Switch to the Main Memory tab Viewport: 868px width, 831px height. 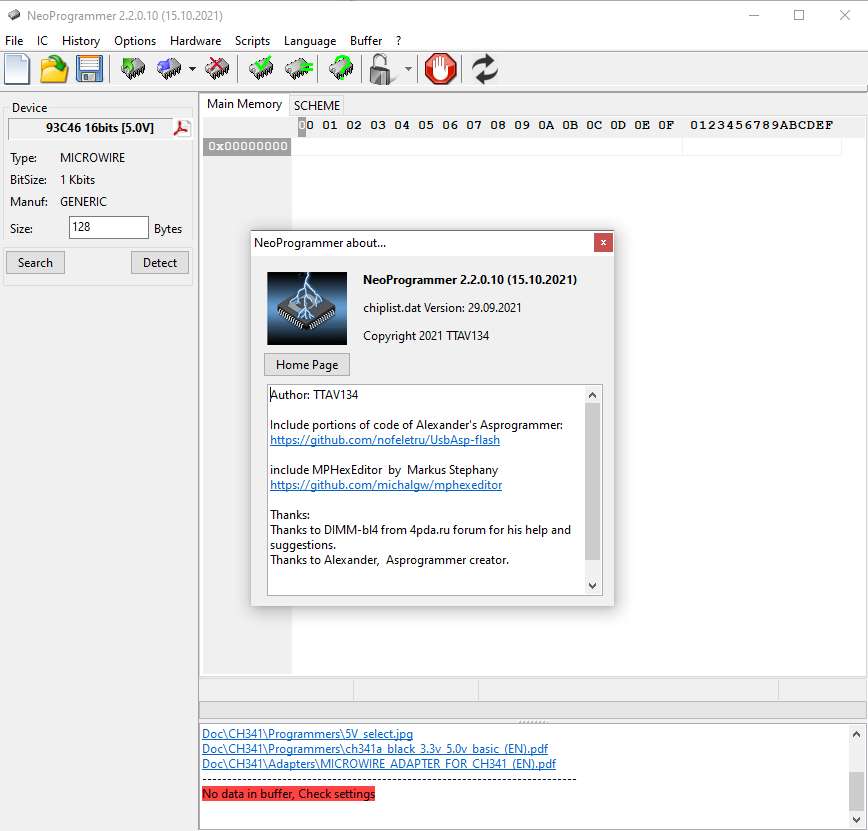[x=244, y=104]
